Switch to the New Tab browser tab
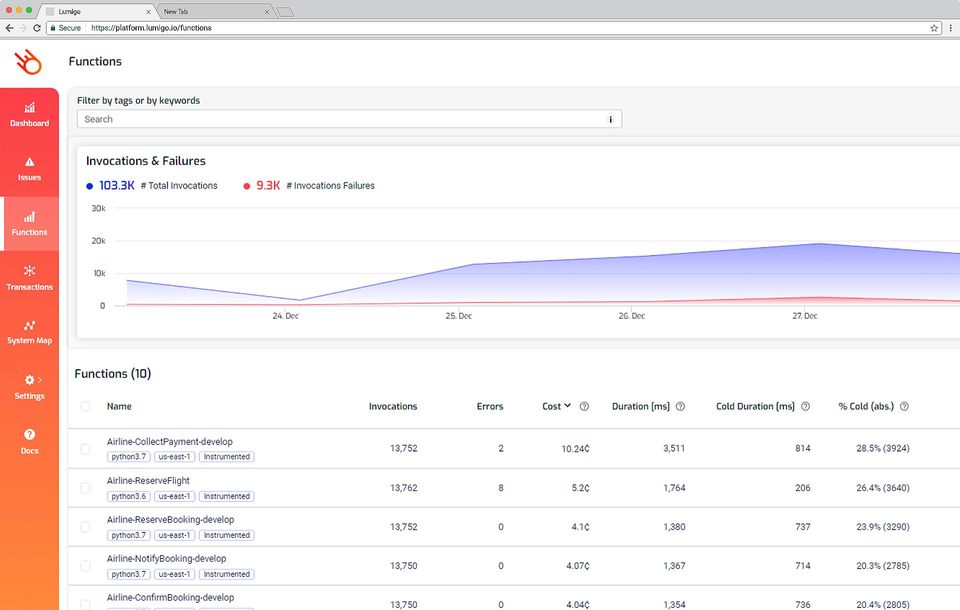Image resolution: width=960 pixels, height=610 pixels. 214,12
